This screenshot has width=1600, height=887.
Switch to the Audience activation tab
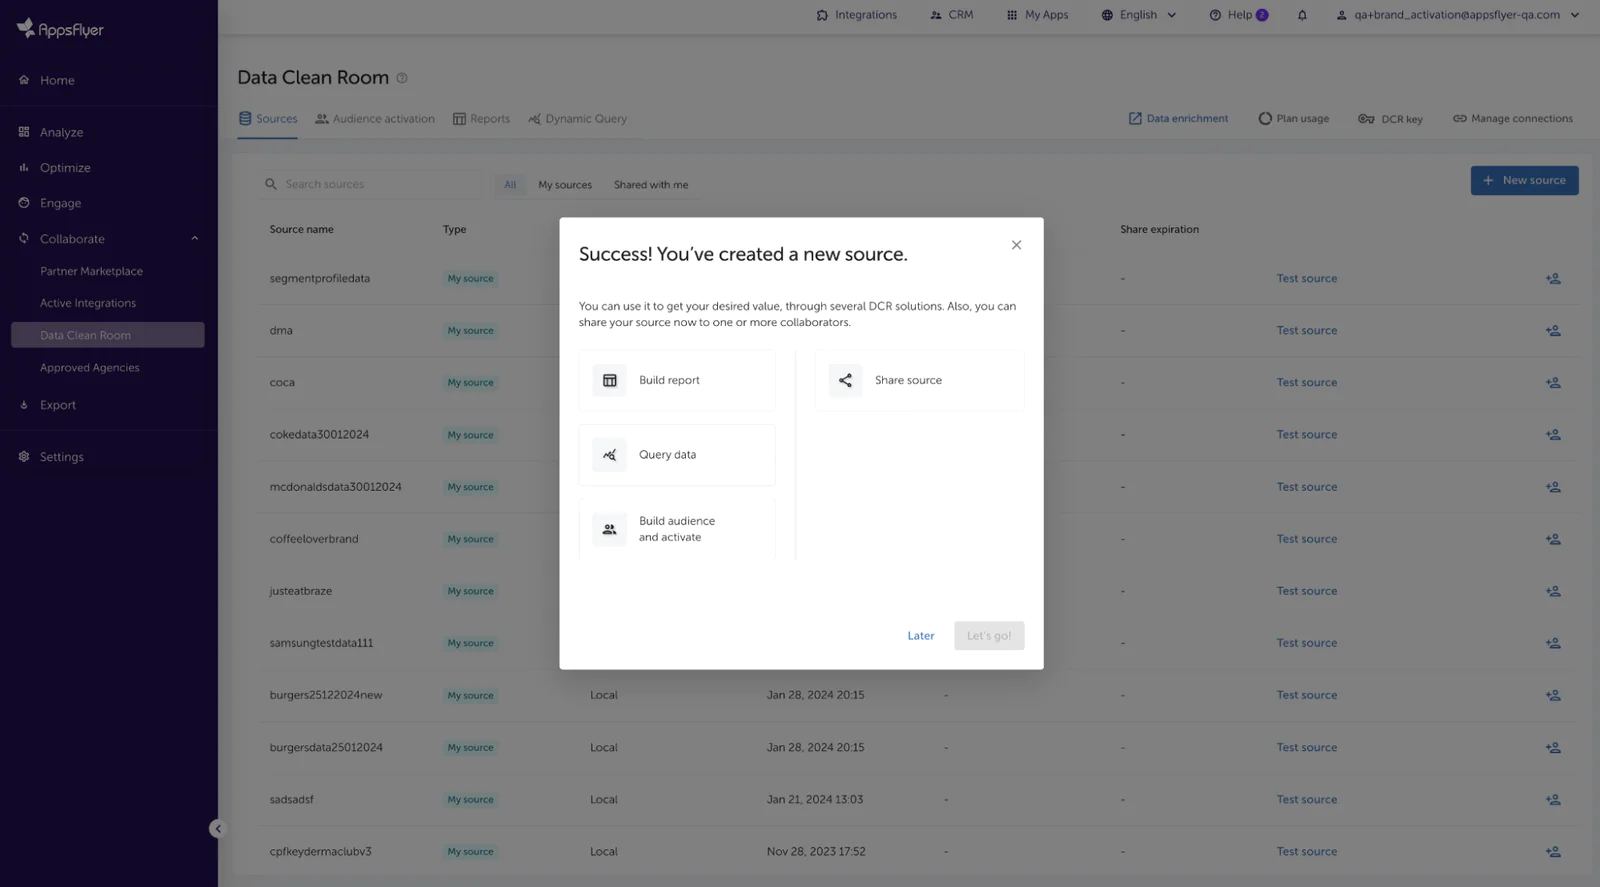[x=375, y=119]
